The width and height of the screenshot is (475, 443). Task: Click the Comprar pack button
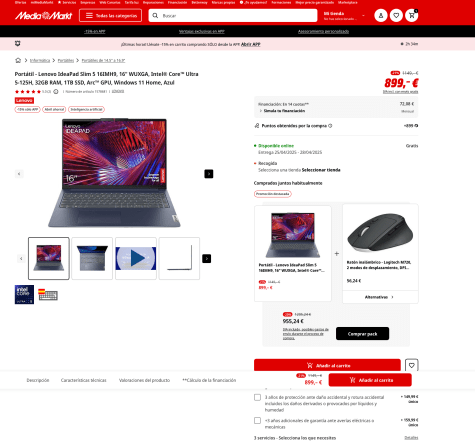point(362,334)
